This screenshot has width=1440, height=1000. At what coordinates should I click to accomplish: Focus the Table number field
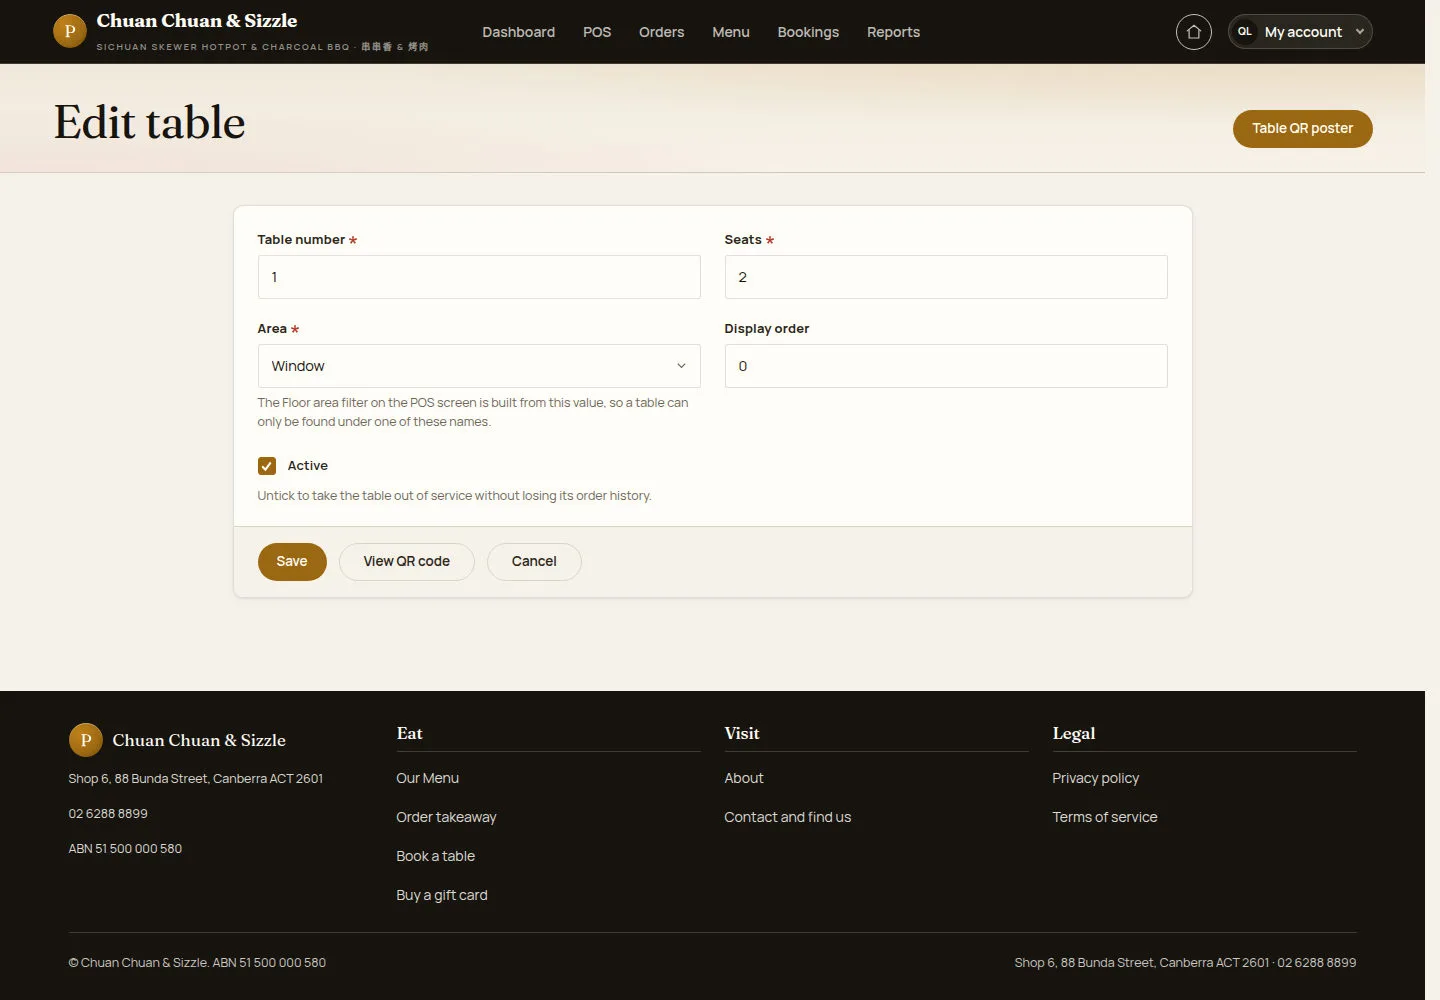tap(479, 277)
